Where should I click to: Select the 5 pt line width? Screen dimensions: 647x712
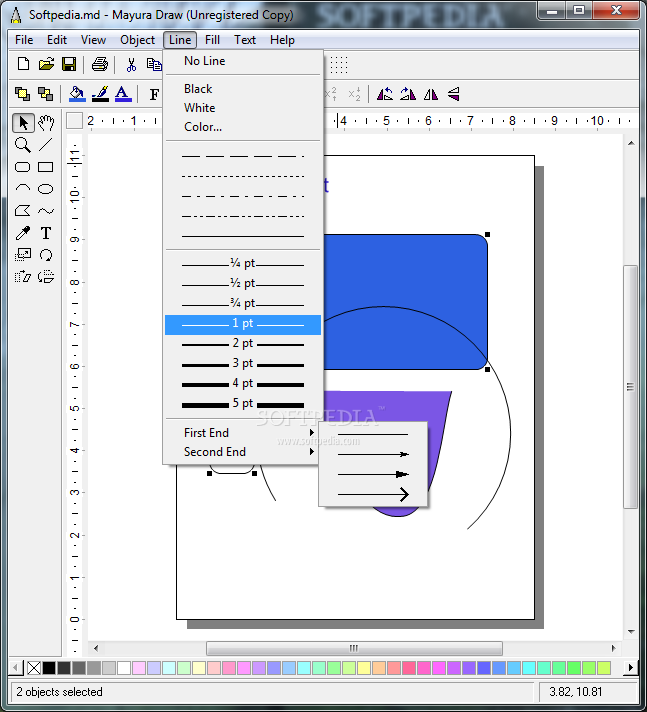coord(243,404)
